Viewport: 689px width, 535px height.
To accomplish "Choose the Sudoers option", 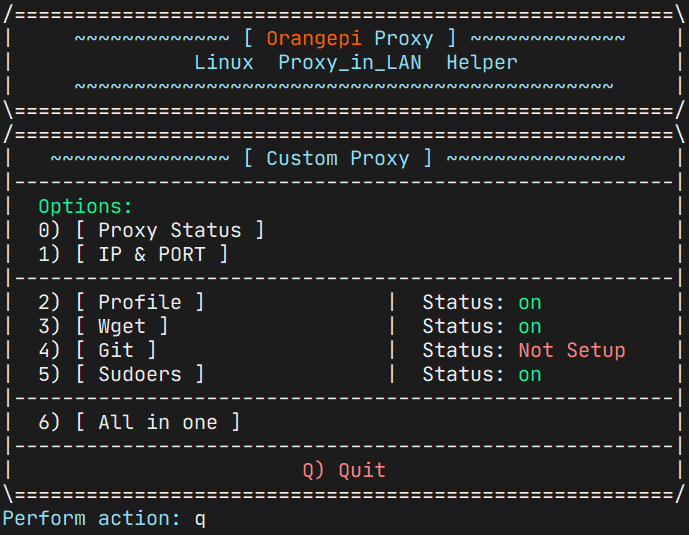I will [121, 374].
